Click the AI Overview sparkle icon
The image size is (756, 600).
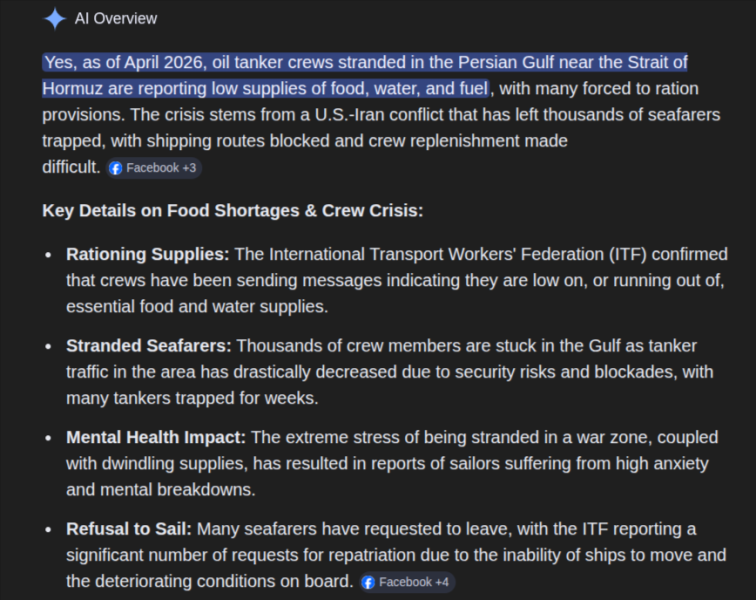pos(54,19)
